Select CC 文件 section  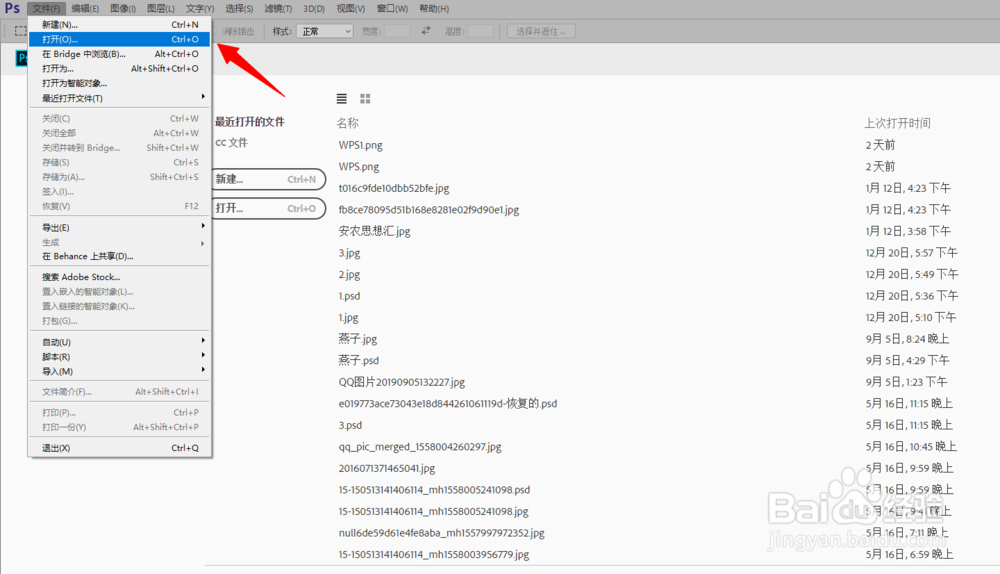tap(232, 143)
